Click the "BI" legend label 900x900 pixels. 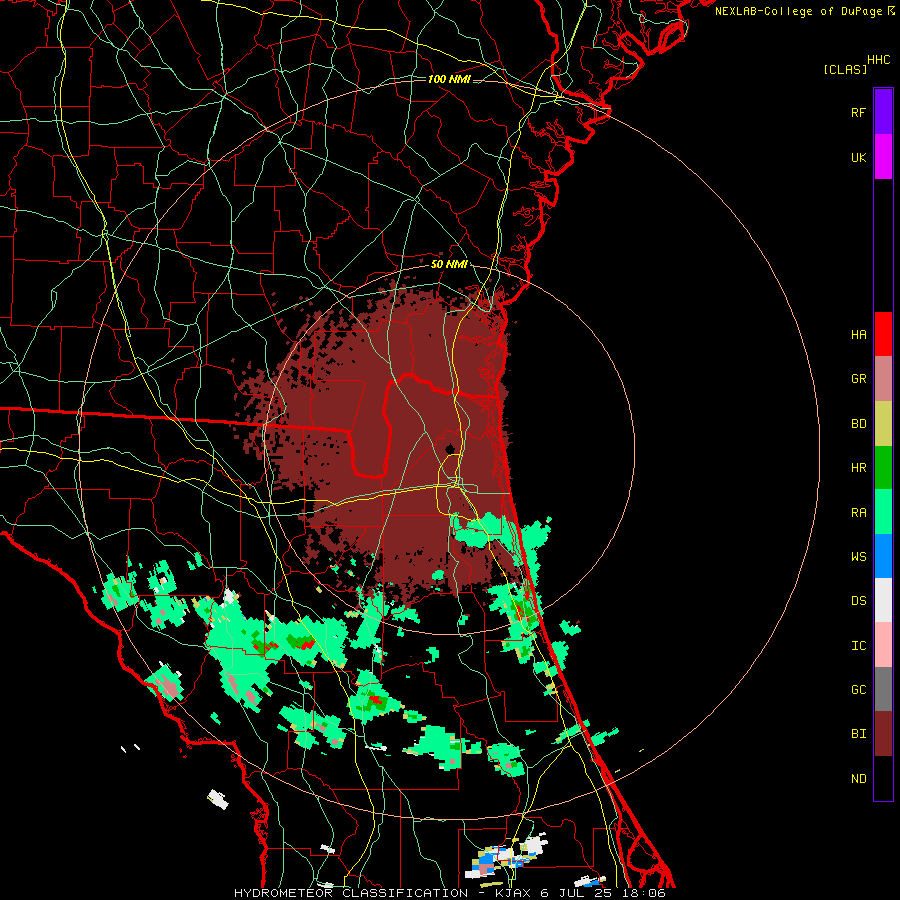[858, 734]
